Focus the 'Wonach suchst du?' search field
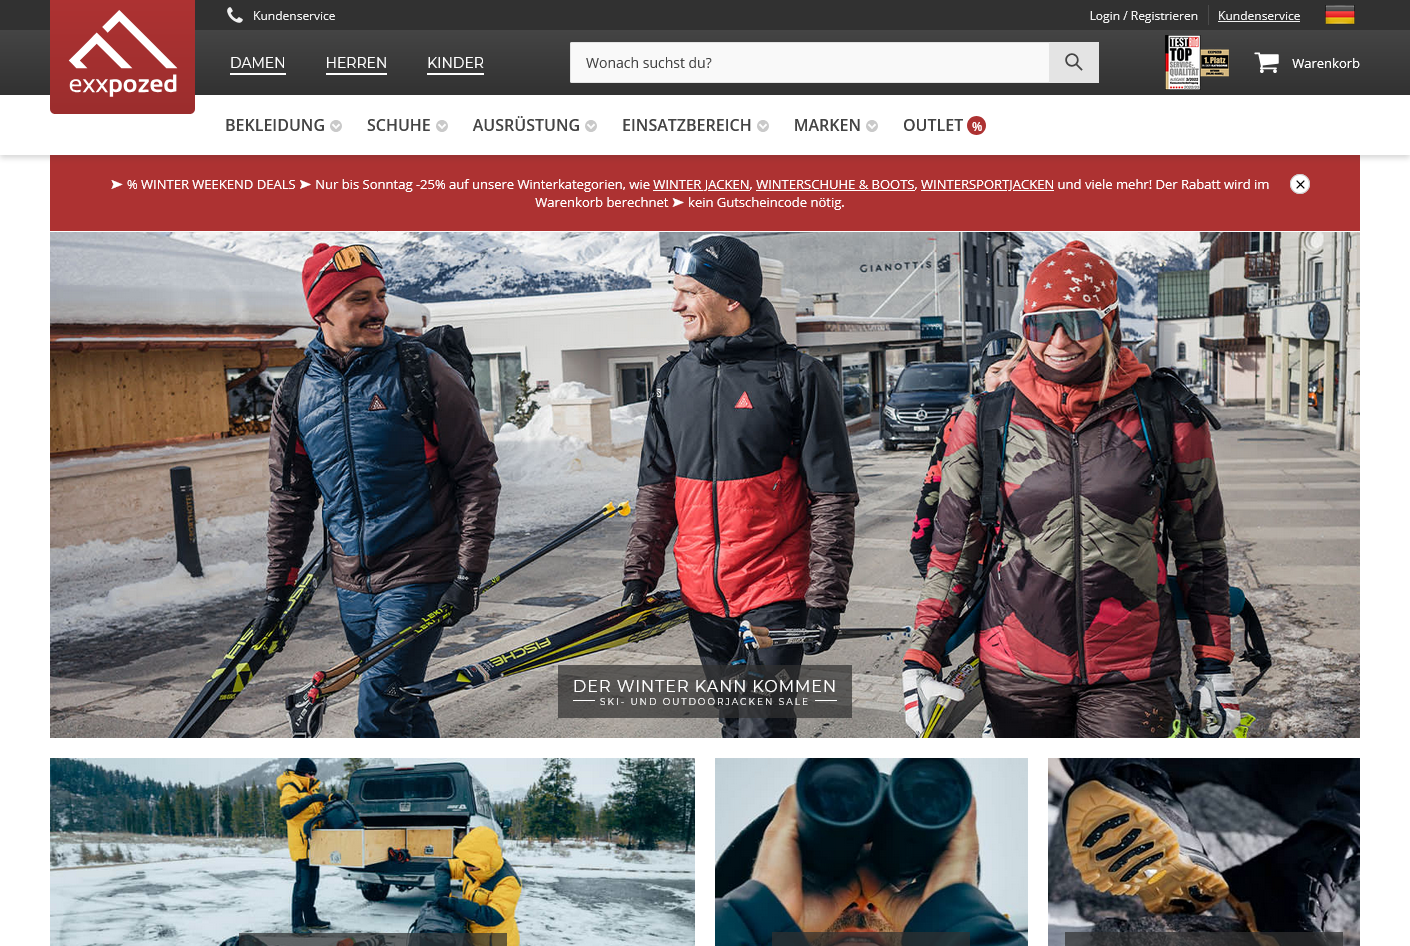 809,63
